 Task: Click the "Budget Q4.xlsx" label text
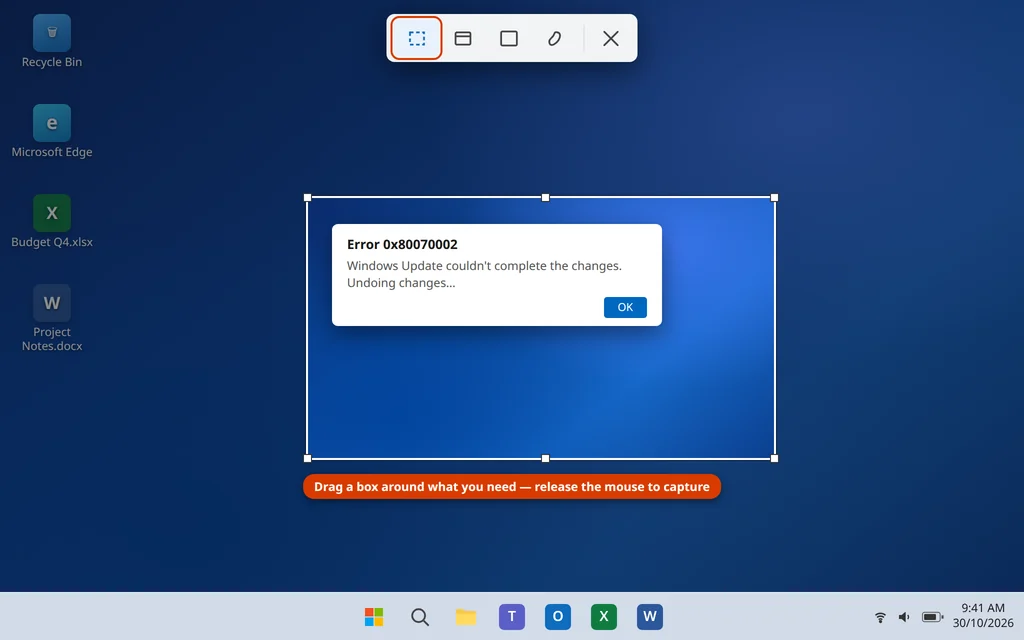[52, 242]
